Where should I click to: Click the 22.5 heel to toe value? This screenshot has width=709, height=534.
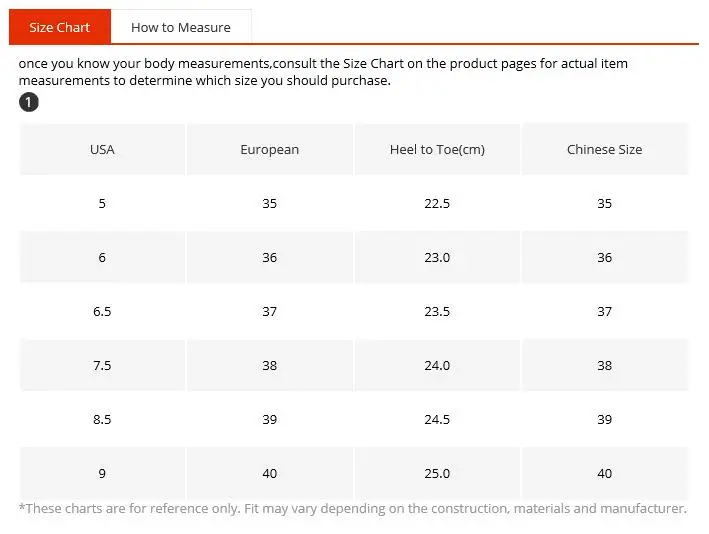437,204
